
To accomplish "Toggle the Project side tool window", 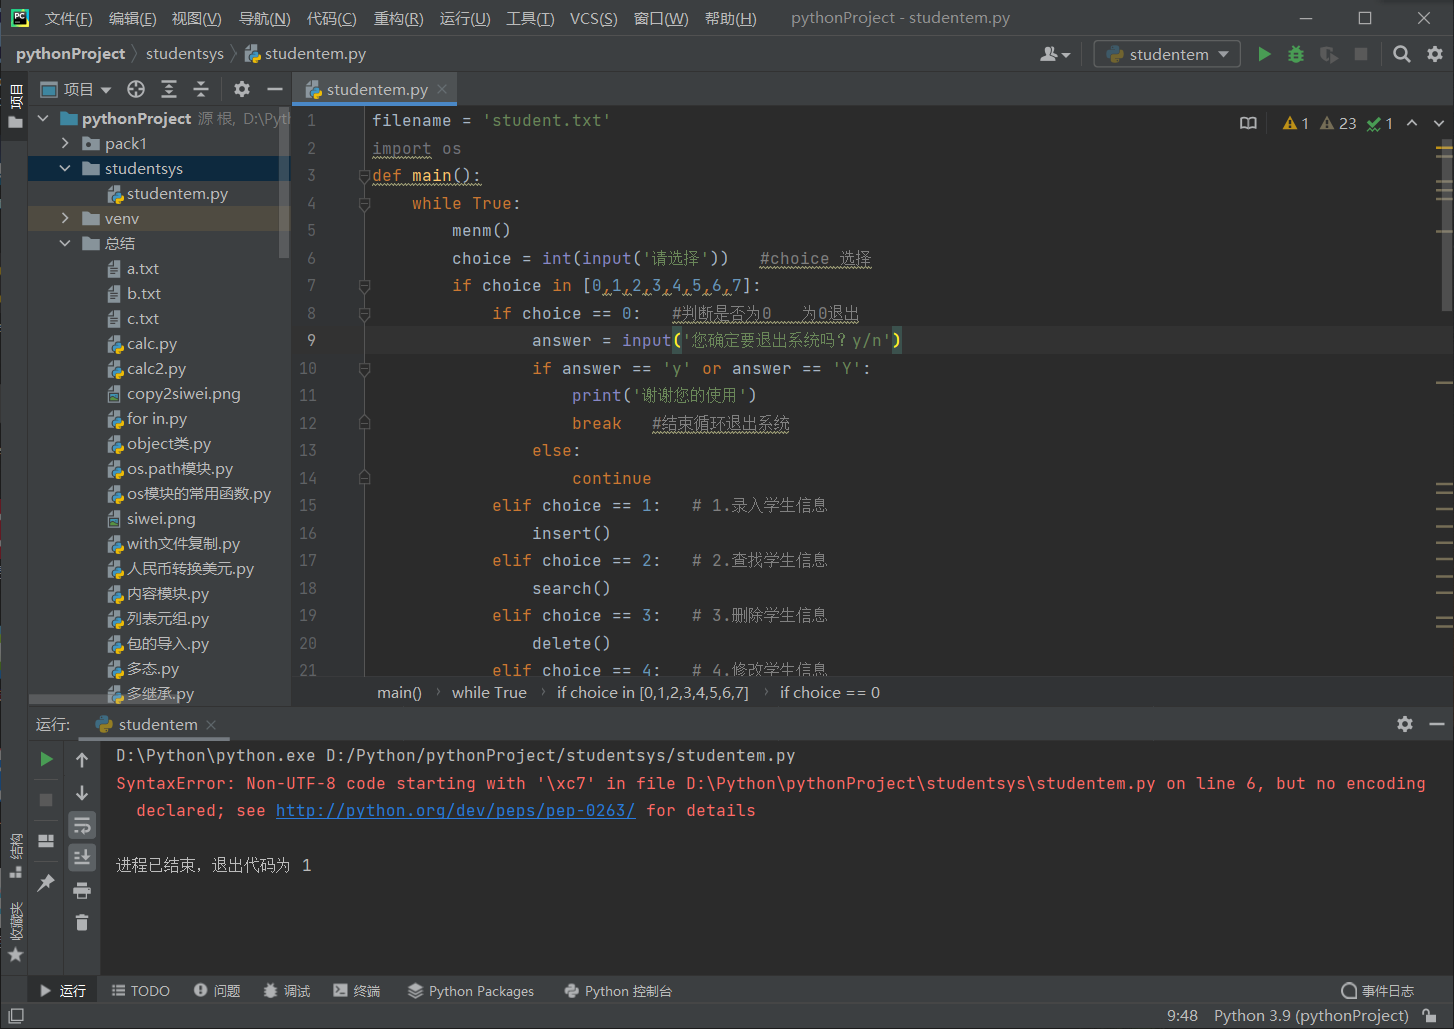I will 15,106.
